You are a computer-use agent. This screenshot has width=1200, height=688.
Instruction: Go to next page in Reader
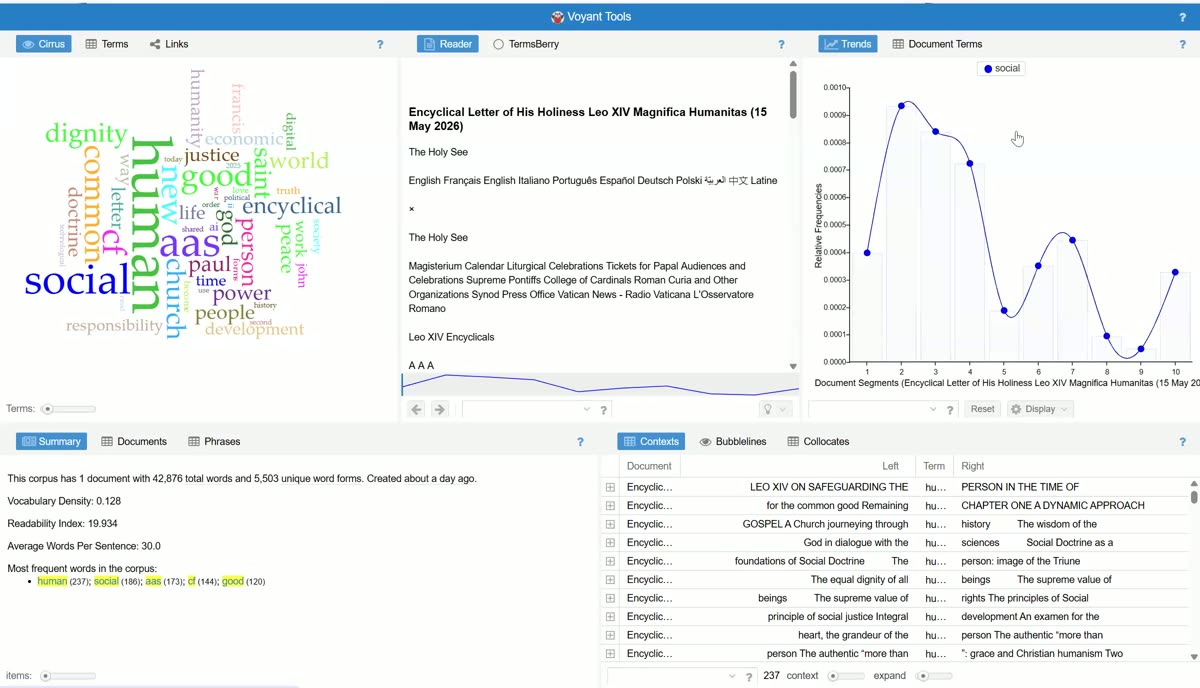pyautogui.click(x=439, y=409)
